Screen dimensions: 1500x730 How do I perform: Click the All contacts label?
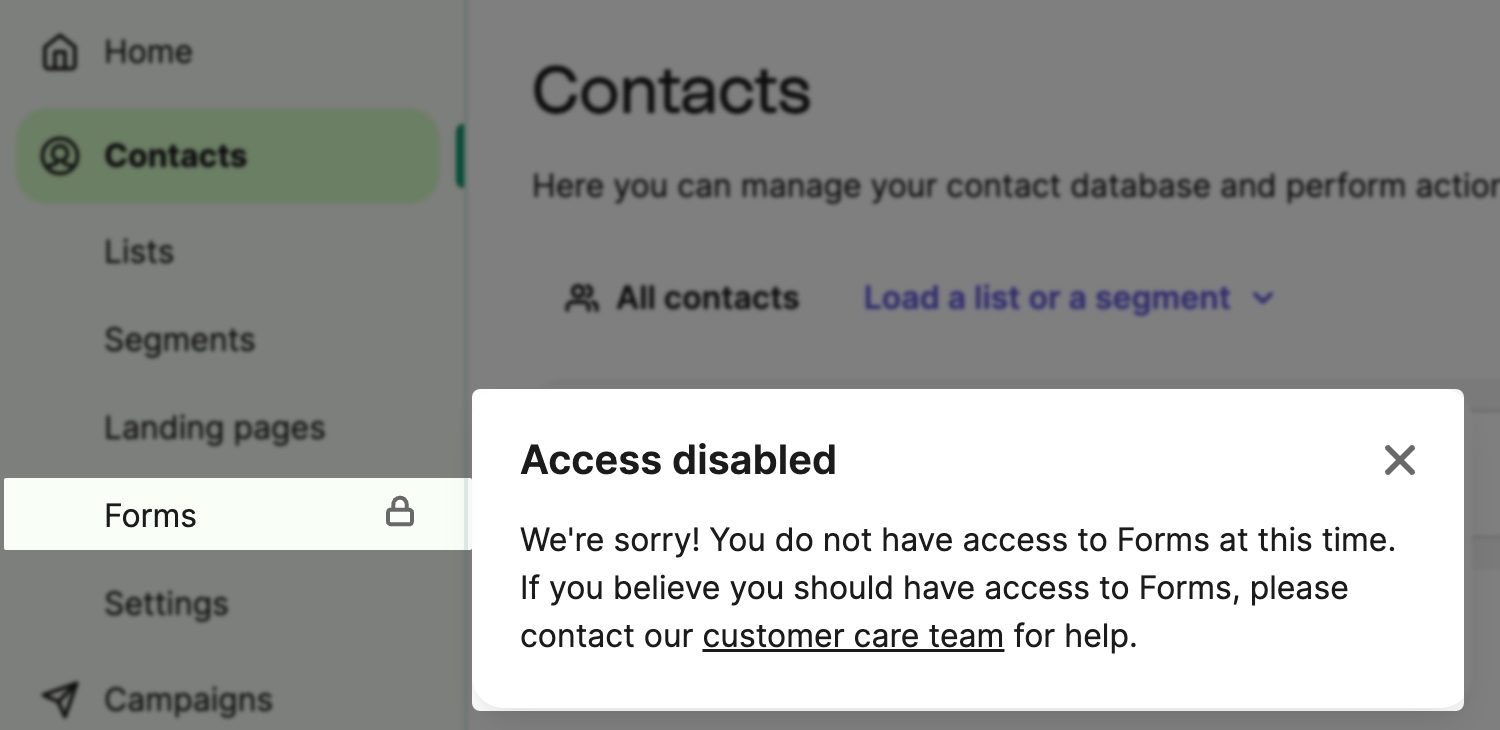(x=706, y=297)
